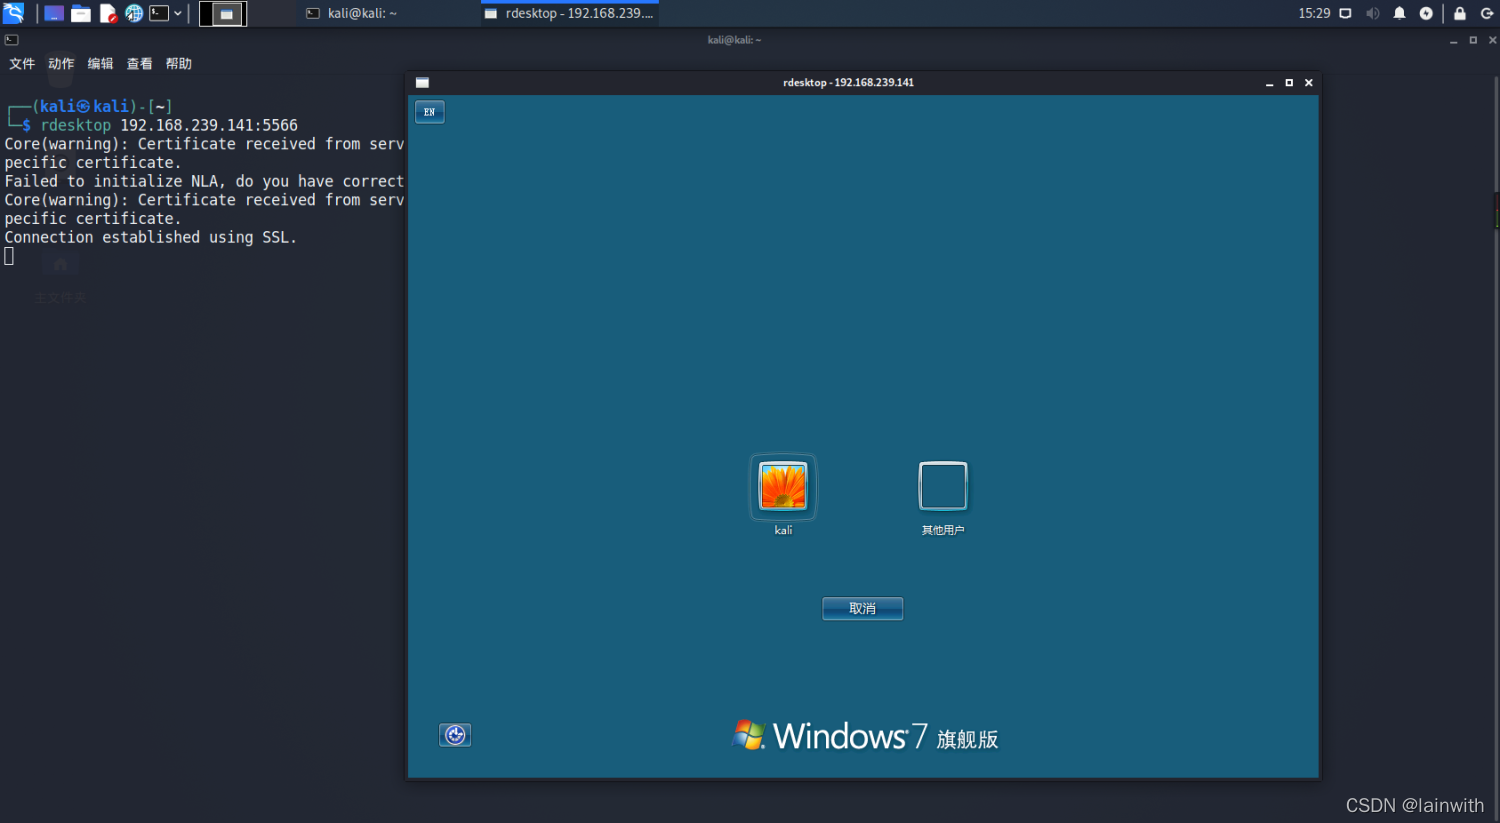Click the kali@kali prompt text
Image resolution: width=1500 pixels, height=823 pixels.
point(85,106)
